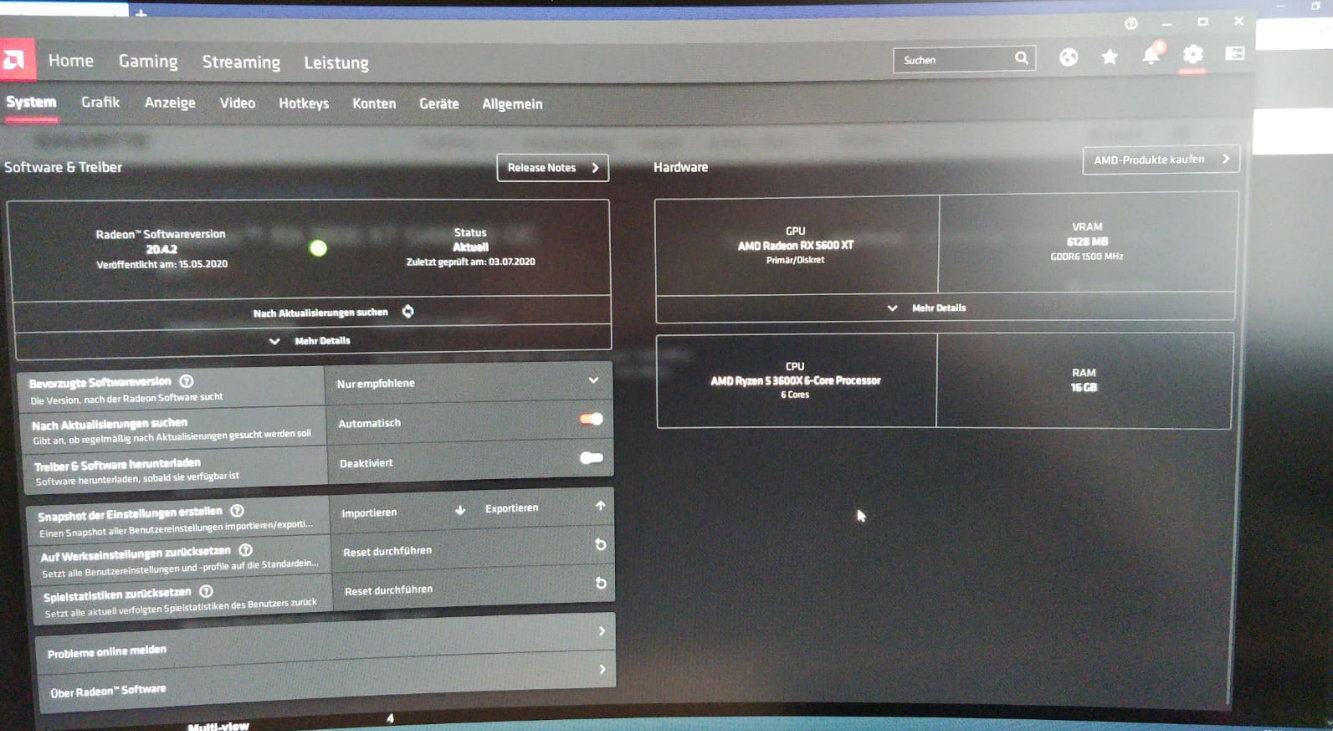The height and width of the screenshot is (731, 1333).
Task: Click help icon next to Snapshot der Einstellungen erstellen
Action: [237, 511]
